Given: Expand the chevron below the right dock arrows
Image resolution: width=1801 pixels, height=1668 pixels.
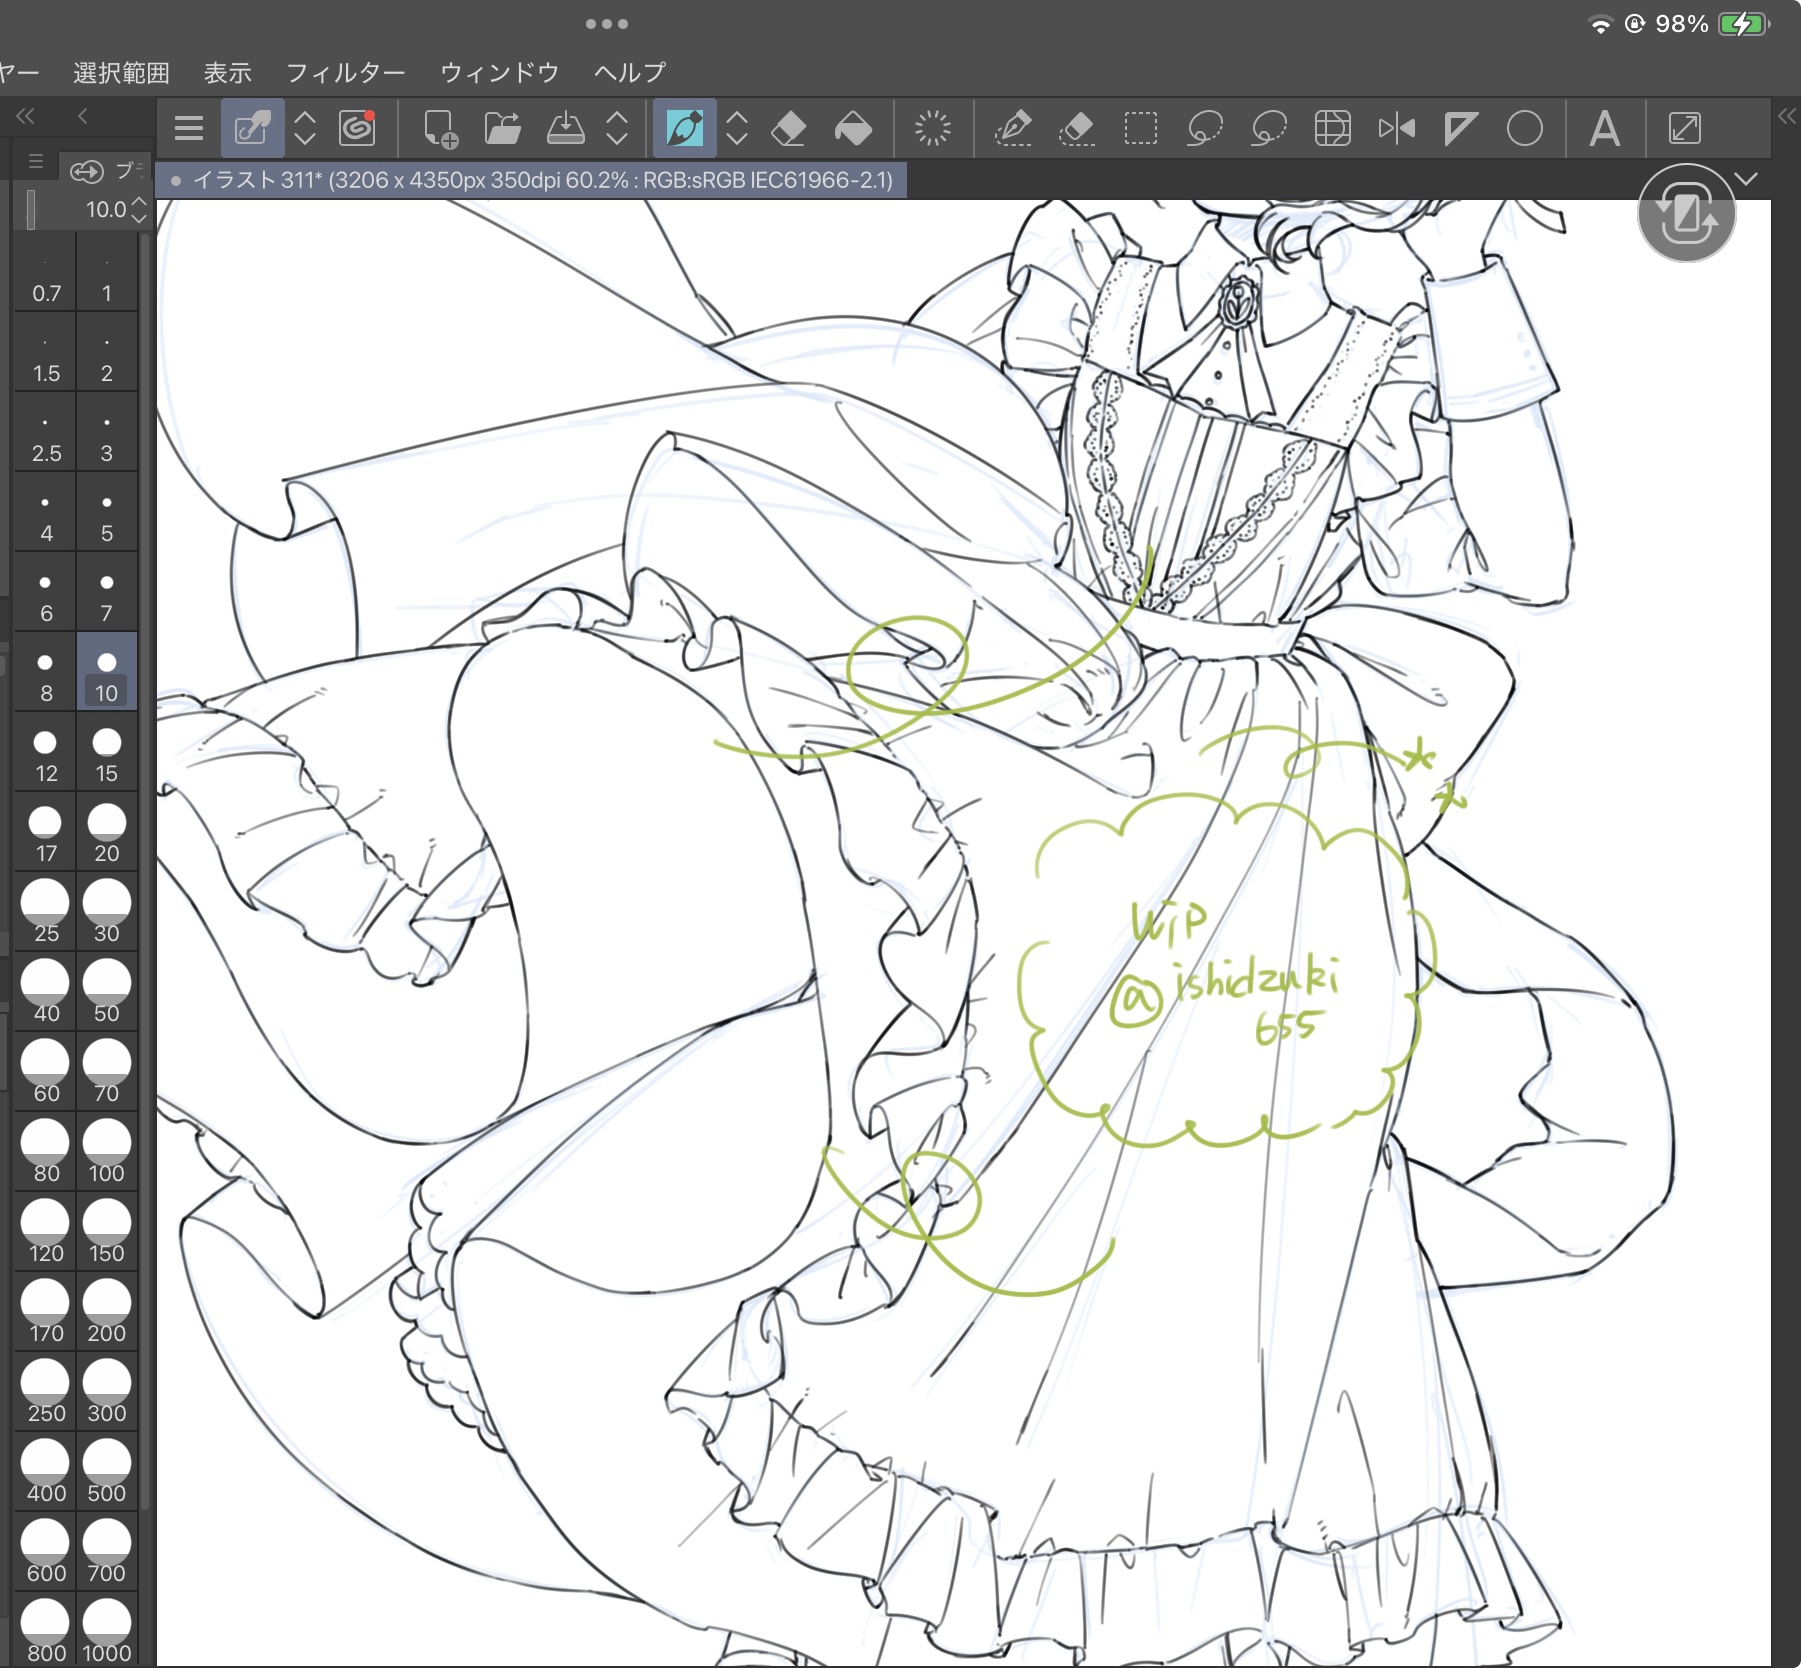Looking at the screenshot, I should 1746,179.
